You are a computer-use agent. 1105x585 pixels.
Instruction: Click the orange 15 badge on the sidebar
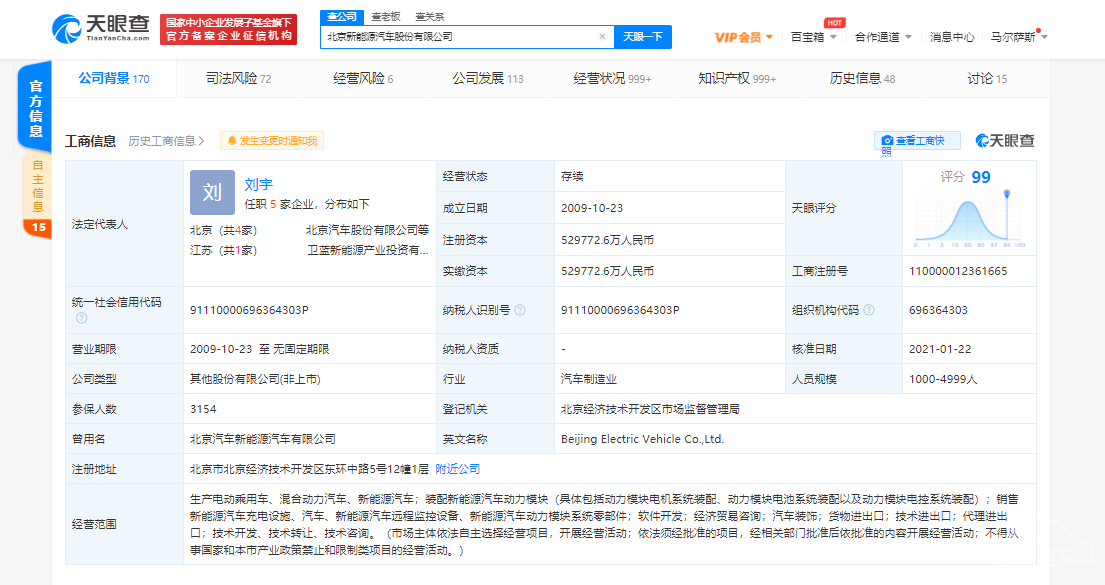click(38, 227)
